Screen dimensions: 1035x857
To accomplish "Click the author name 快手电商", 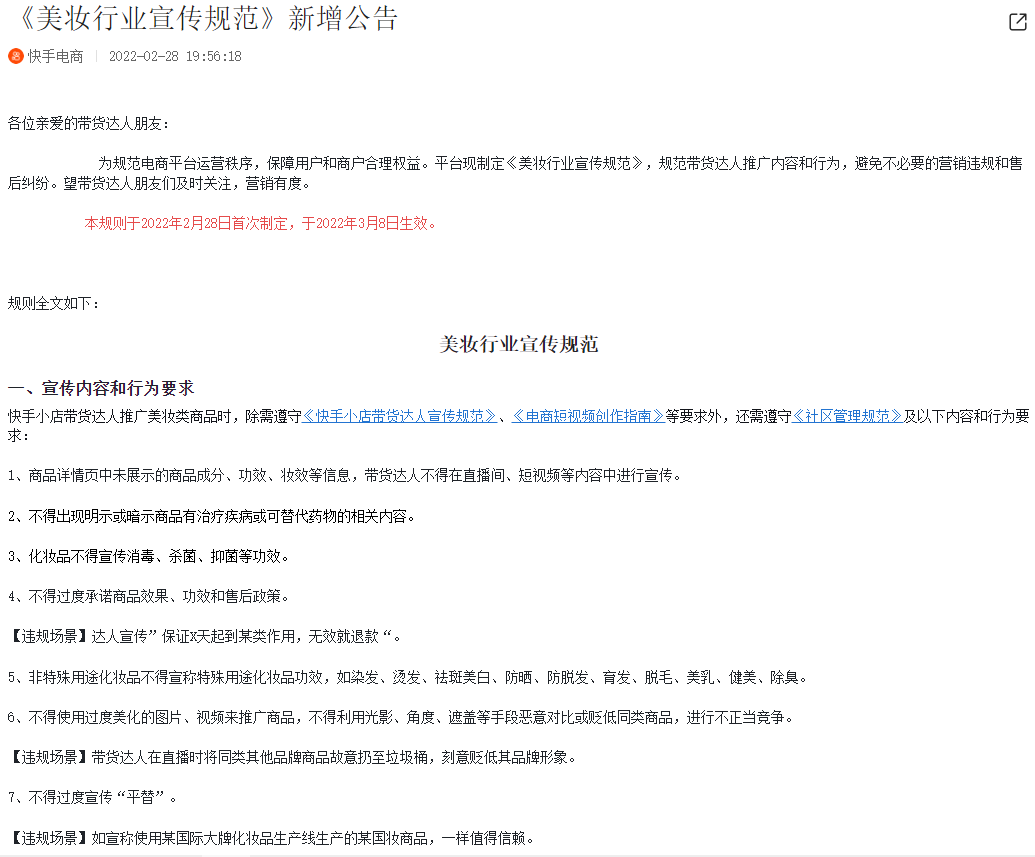I will [55, 57].
